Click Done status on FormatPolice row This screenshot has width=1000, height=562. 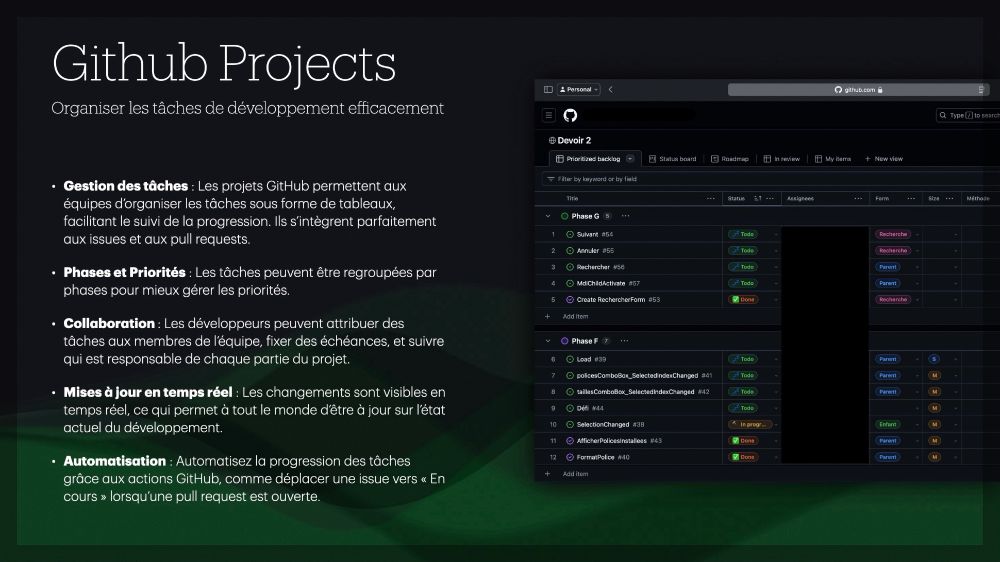pyautogui.click(x=743, y=457)
